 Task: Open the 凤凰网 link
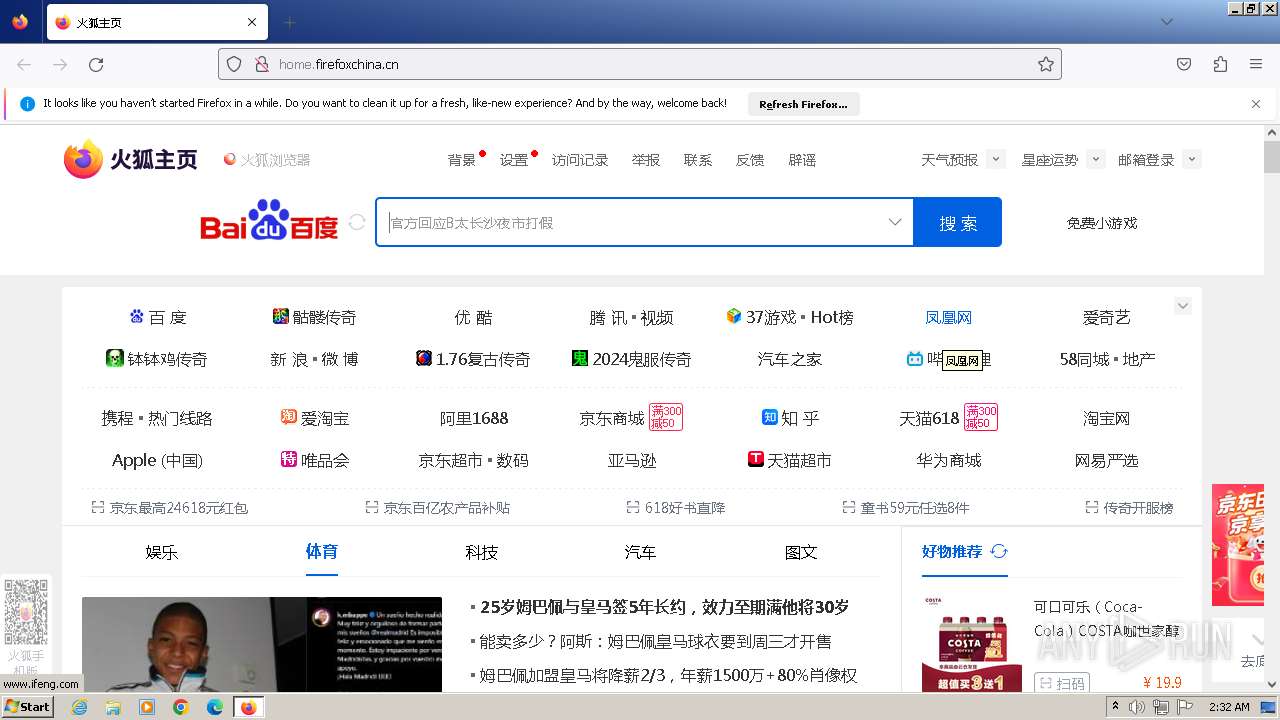(x=948, y=317)
